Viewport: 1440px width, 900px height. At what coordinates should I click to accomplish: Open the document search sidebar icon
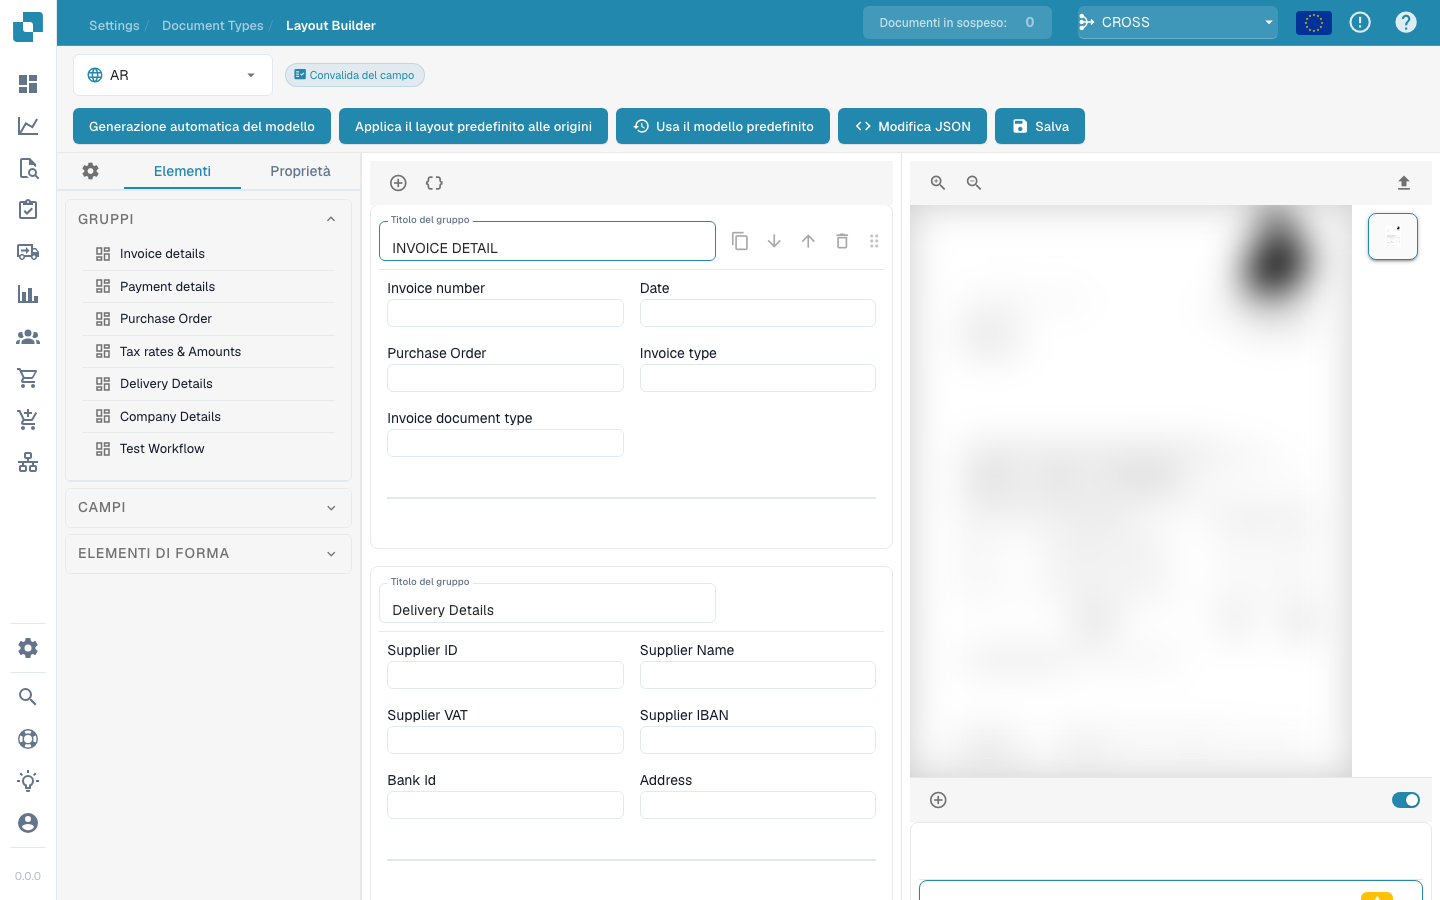coord(28,168)
